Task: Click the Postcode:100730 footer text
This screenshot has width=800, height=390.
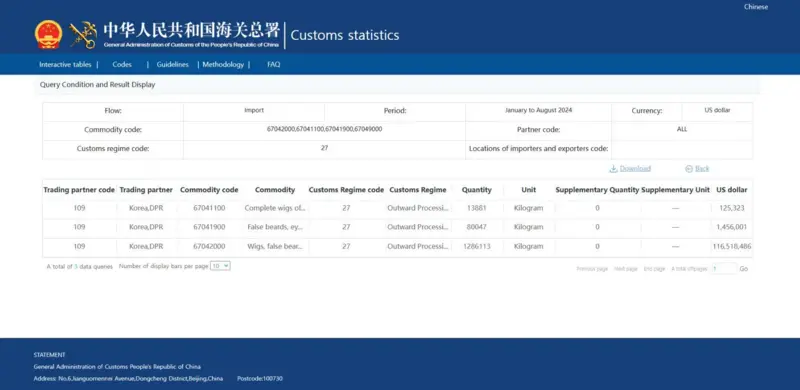Action: pyautogui.click(x=260, y=379)
